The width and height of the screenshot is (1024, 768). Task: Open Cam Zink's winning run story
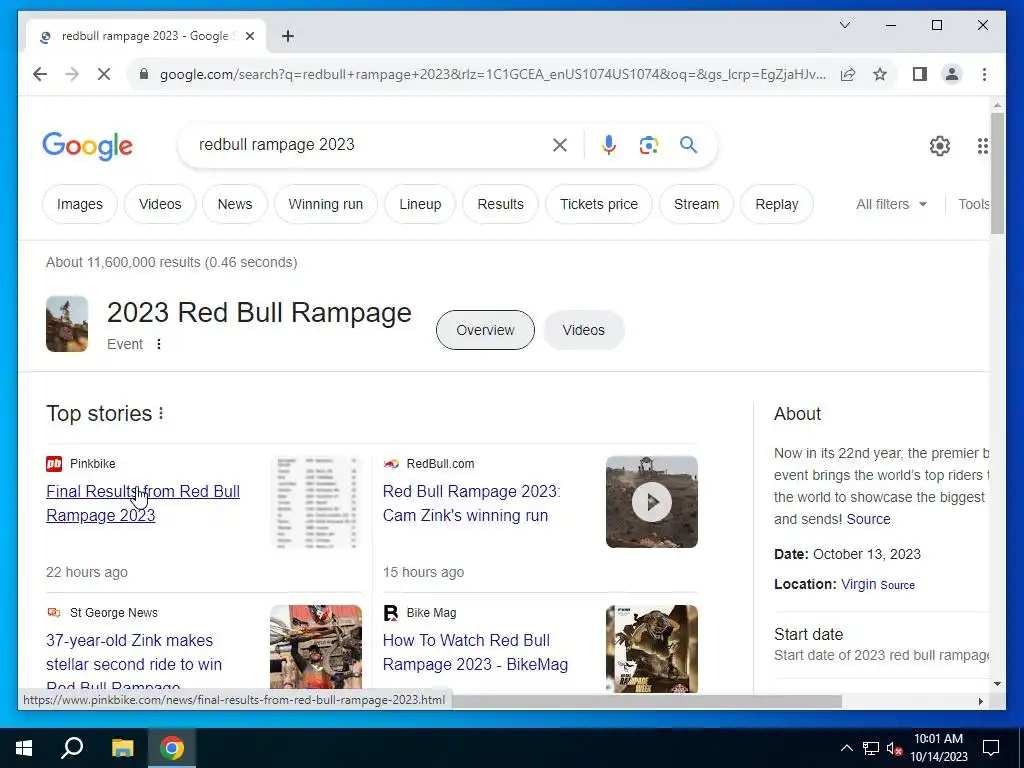pyautogui.click(x=472, y=504)
